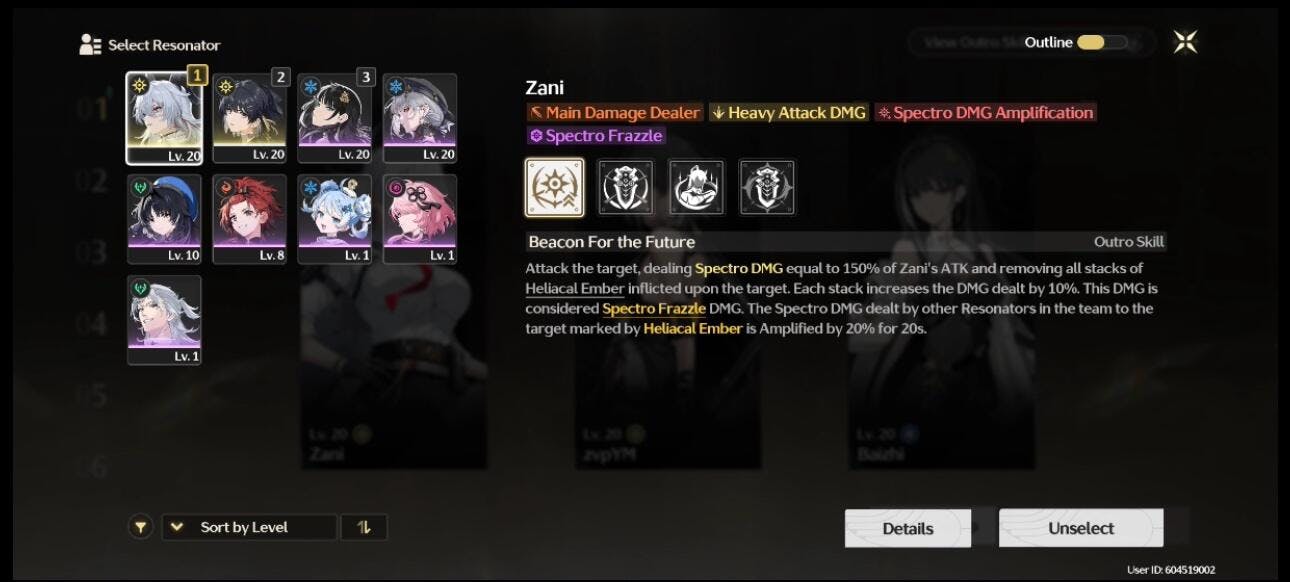The height and width of the screenshot is (582, 1290).
Task: Select the second skill icon beside Outro Skill
Action: coord(625,187)
